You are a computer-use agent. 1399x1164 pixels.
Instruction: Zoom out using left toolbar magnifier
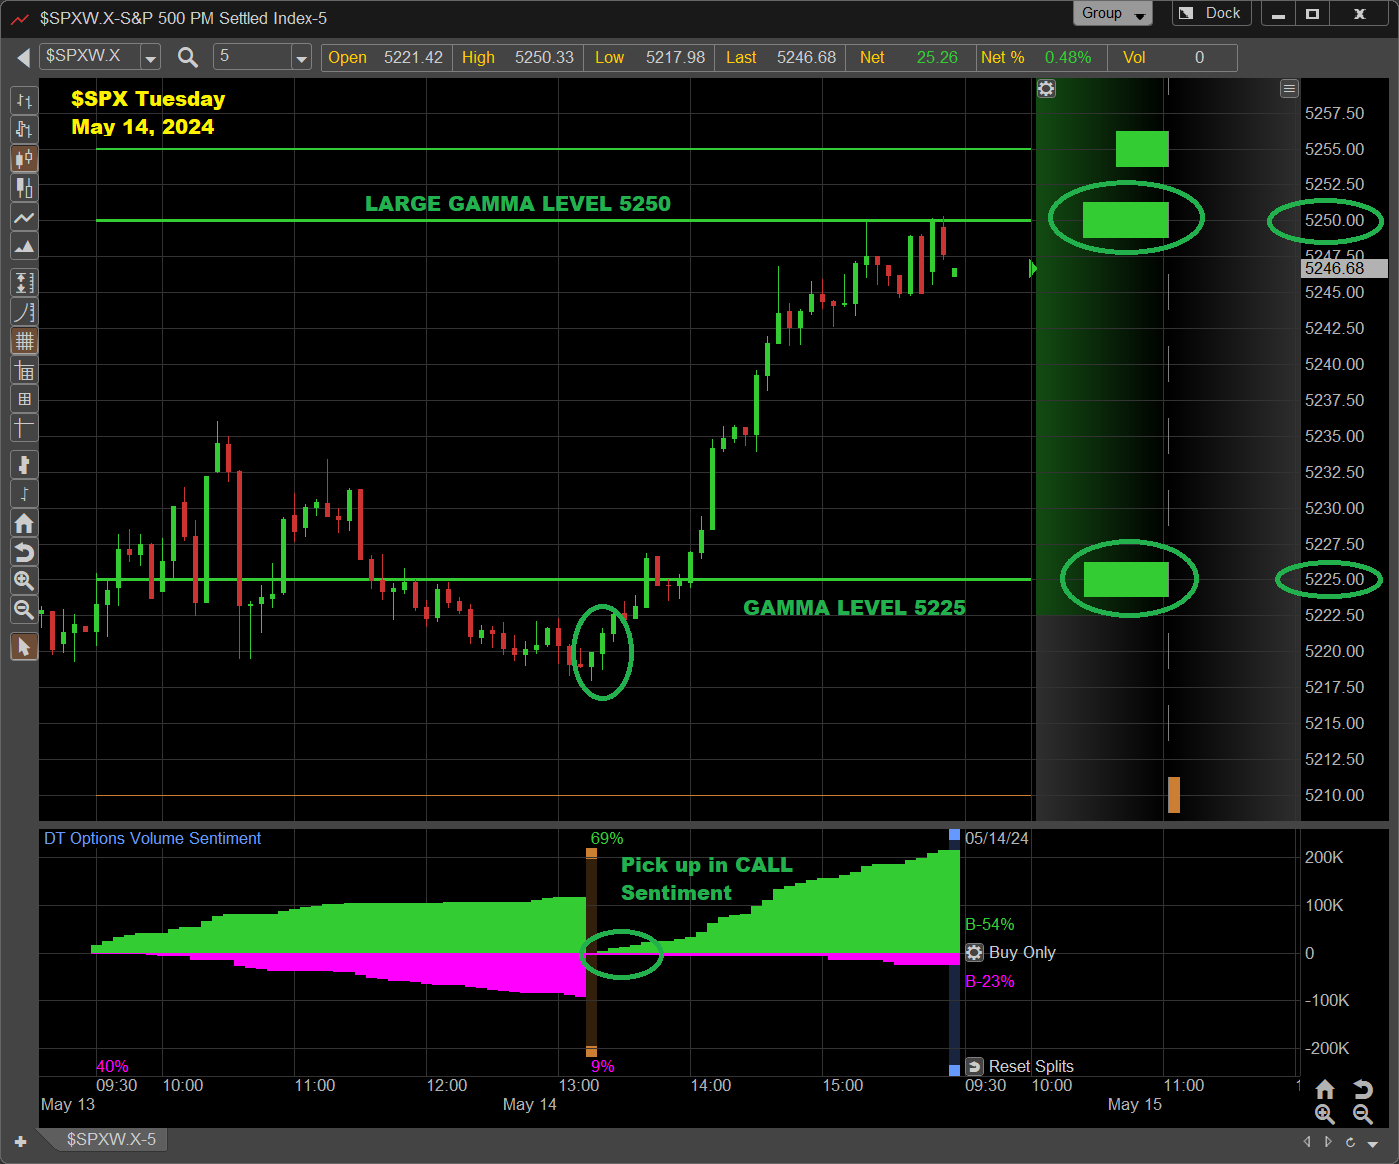pos(24,610)
